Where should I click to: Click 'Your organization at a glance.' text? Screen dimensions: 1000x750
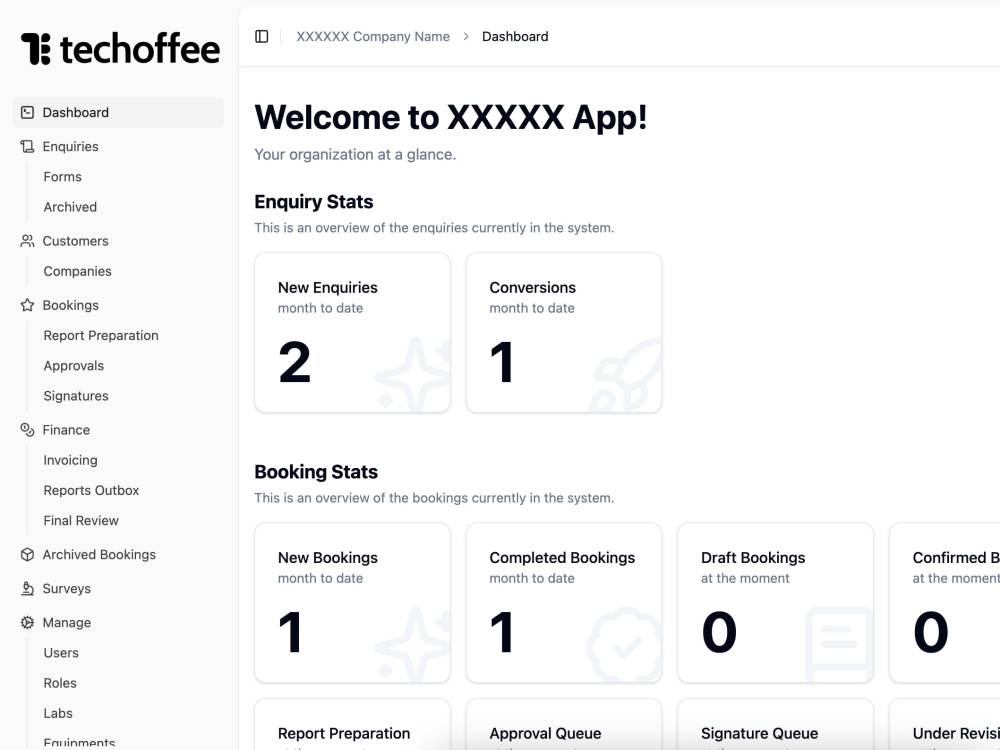pyautogui.click(x=355, y=155)
